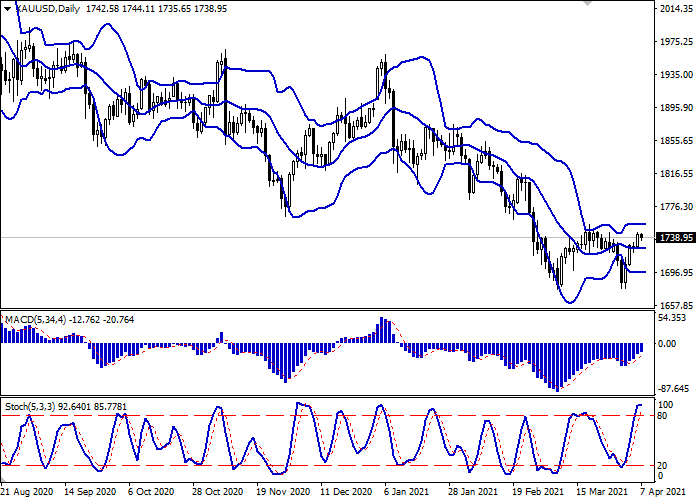Click the 21 Aug 2020 date label

pyautogui.click(x=27, y=492)
